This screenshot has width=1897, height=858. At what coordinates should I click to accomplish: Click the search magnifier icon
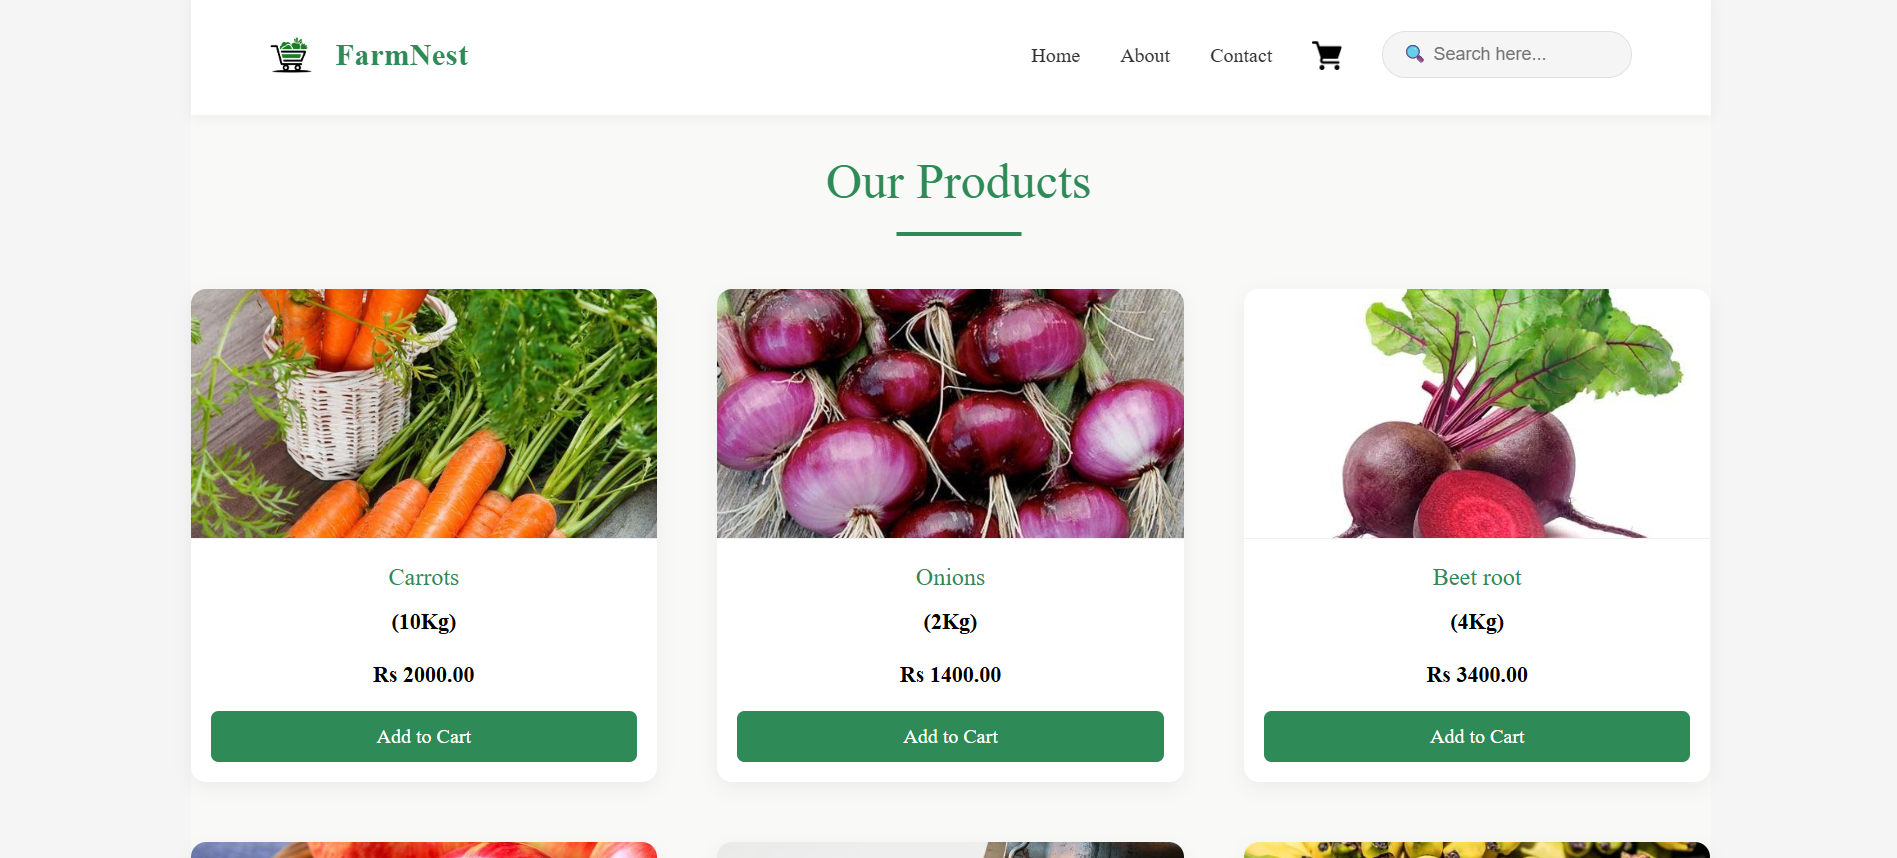[x=1414, y=54]
